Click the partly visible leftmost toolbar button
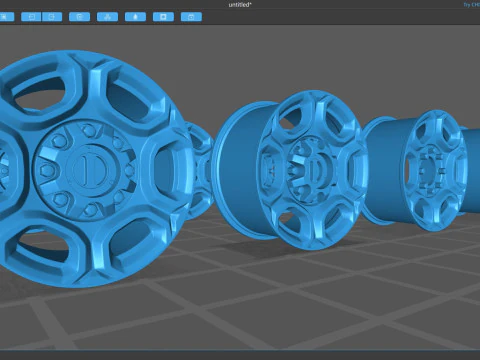Image resolution: width=480 pixels, height=360 pixels. (x=7, y=17)
